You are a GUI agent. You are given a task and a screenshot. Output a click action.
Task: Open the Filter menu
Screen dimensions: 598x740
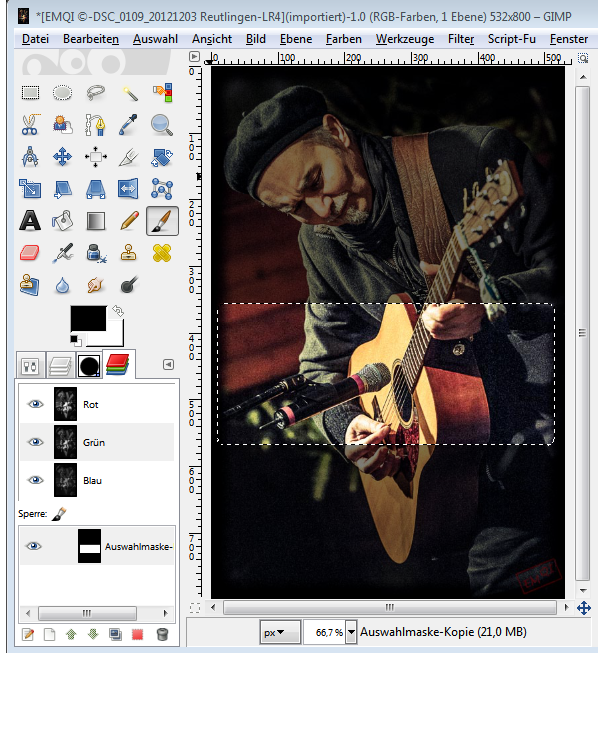coord(461,39)
